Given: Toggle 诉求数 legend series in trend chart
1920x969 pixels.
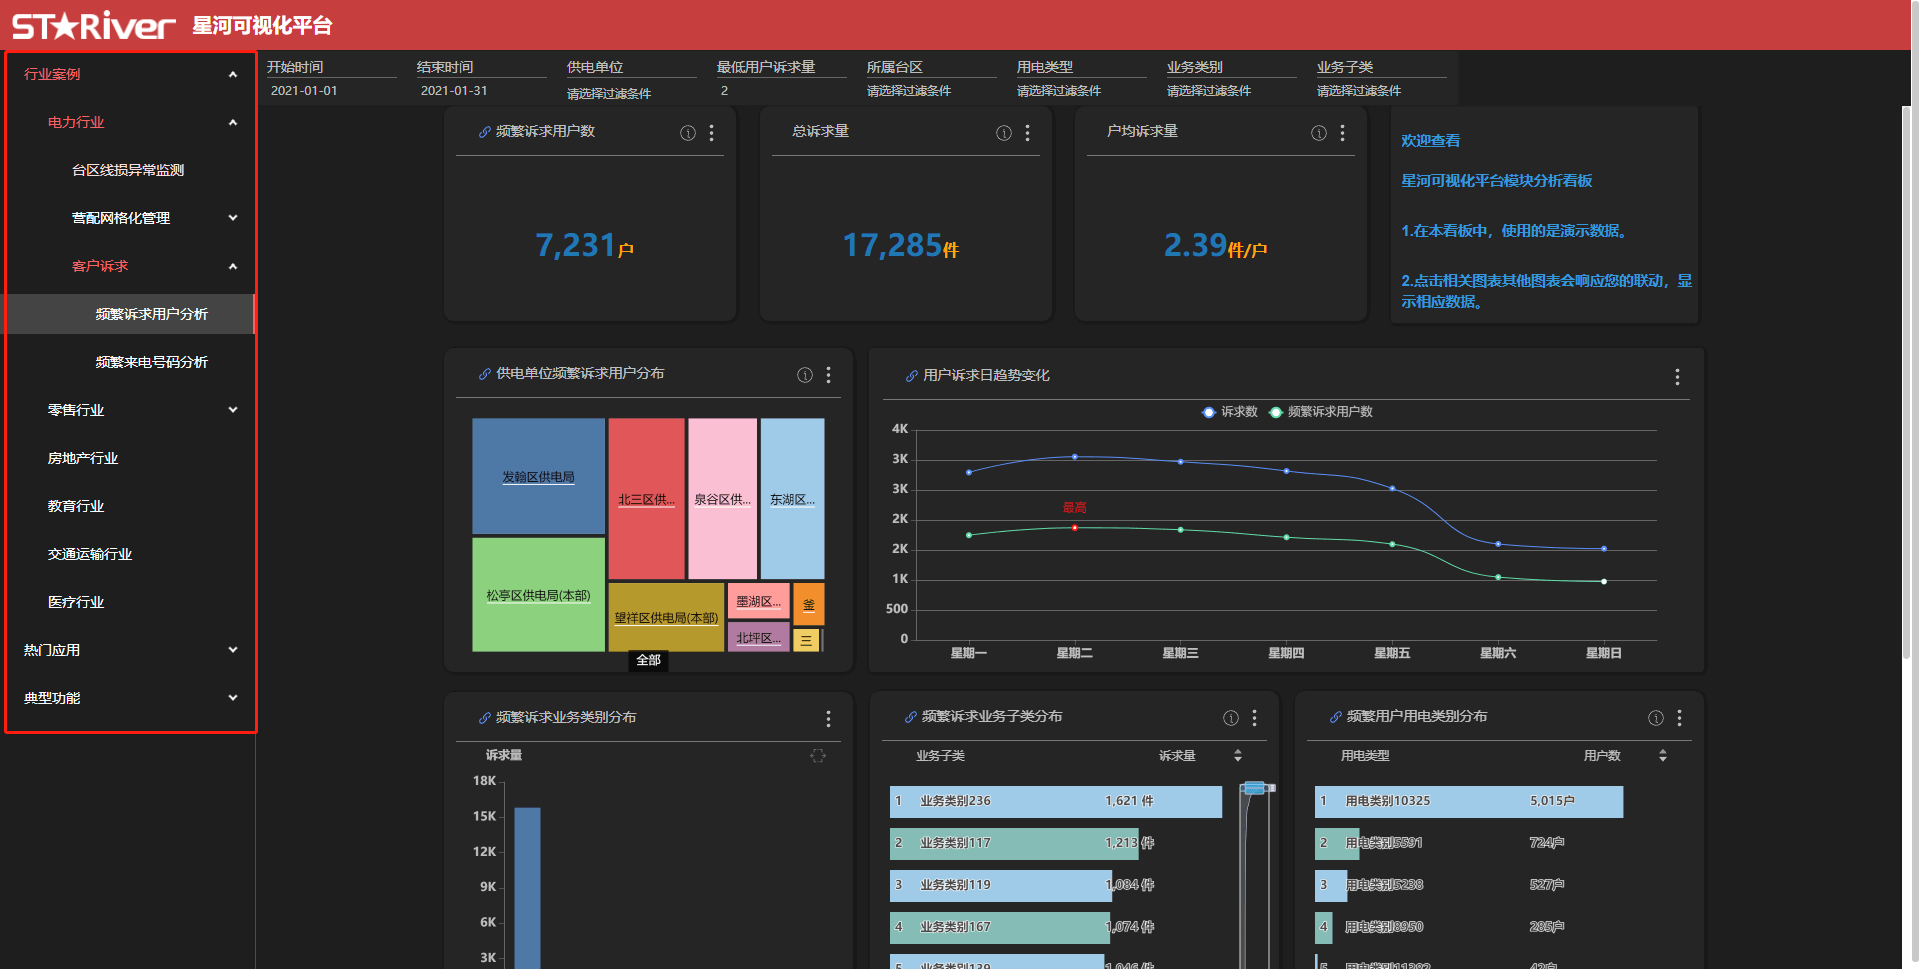Looking at the screenshot, I should 1230,412.
